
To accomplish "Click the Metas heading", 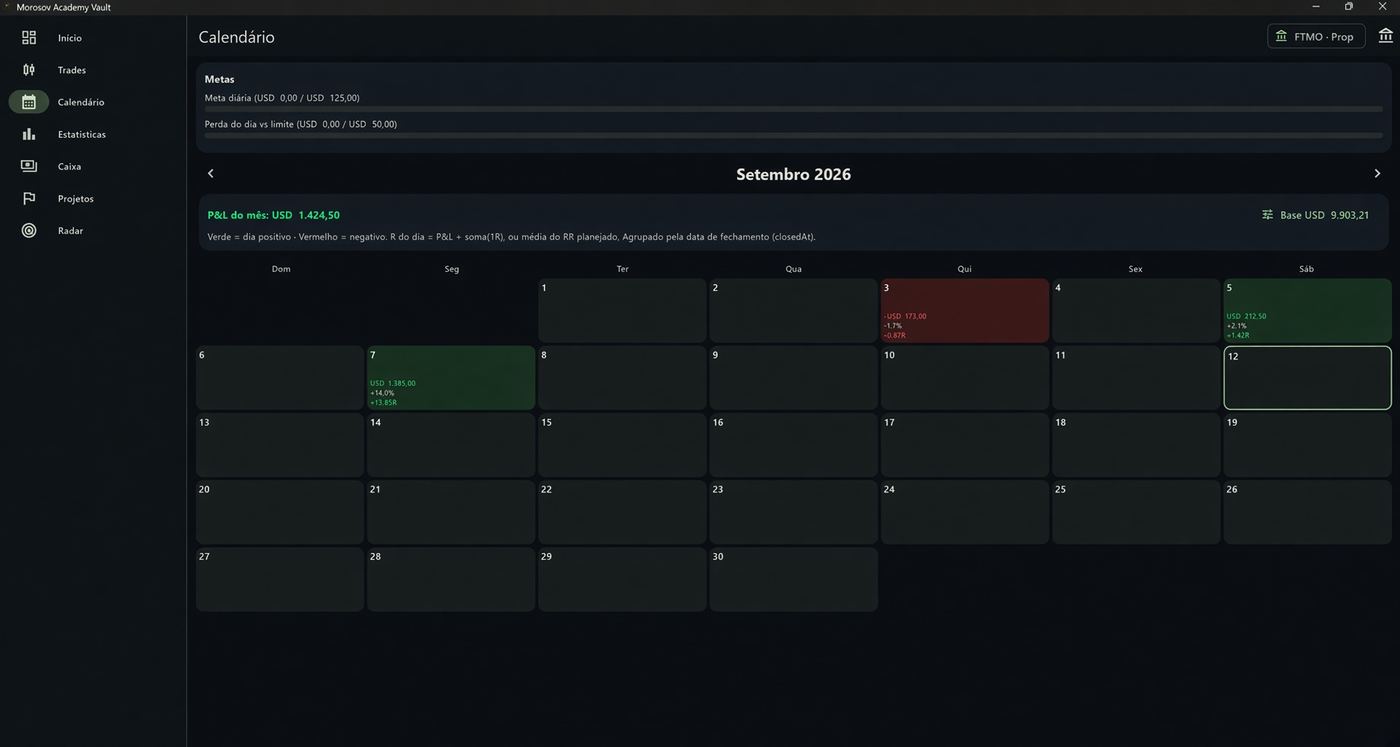I will coord(219,79).
